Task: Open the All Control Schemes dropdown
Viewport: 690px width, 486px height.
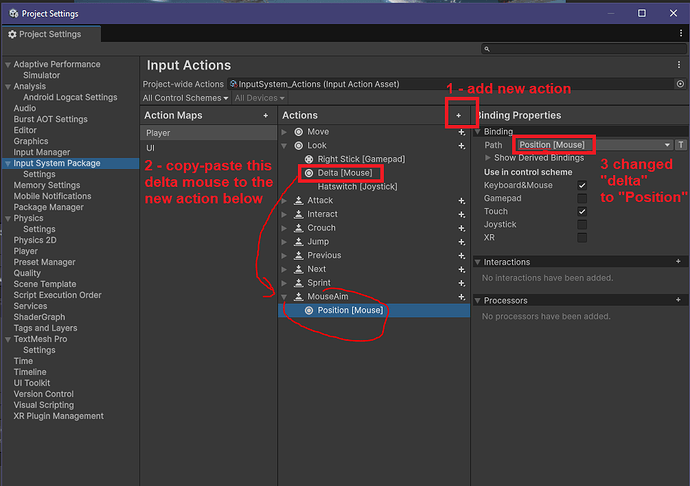Action: (186, 98)
